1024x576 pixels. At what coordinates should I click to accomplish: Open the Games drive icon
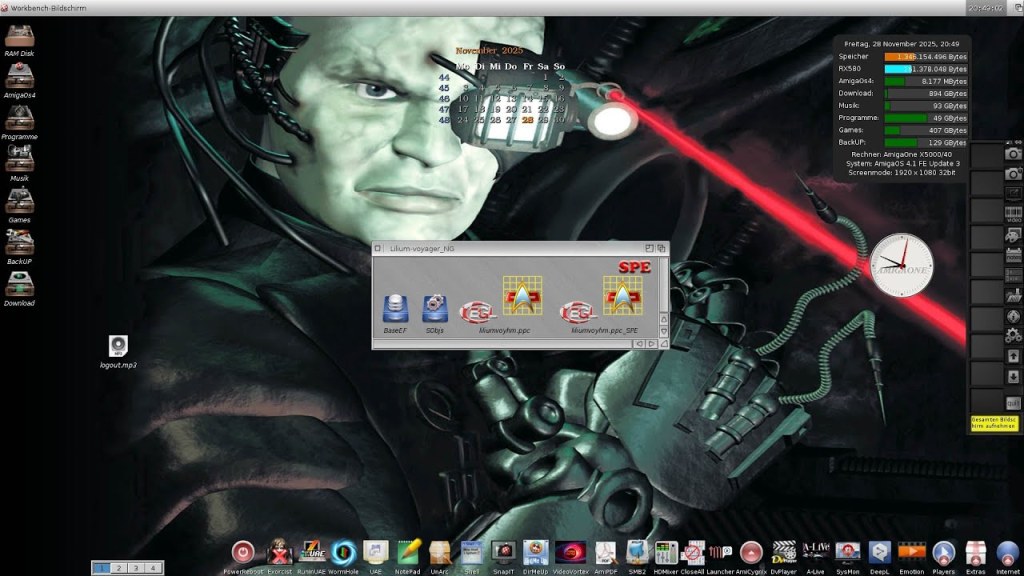[x=18, y=202]
